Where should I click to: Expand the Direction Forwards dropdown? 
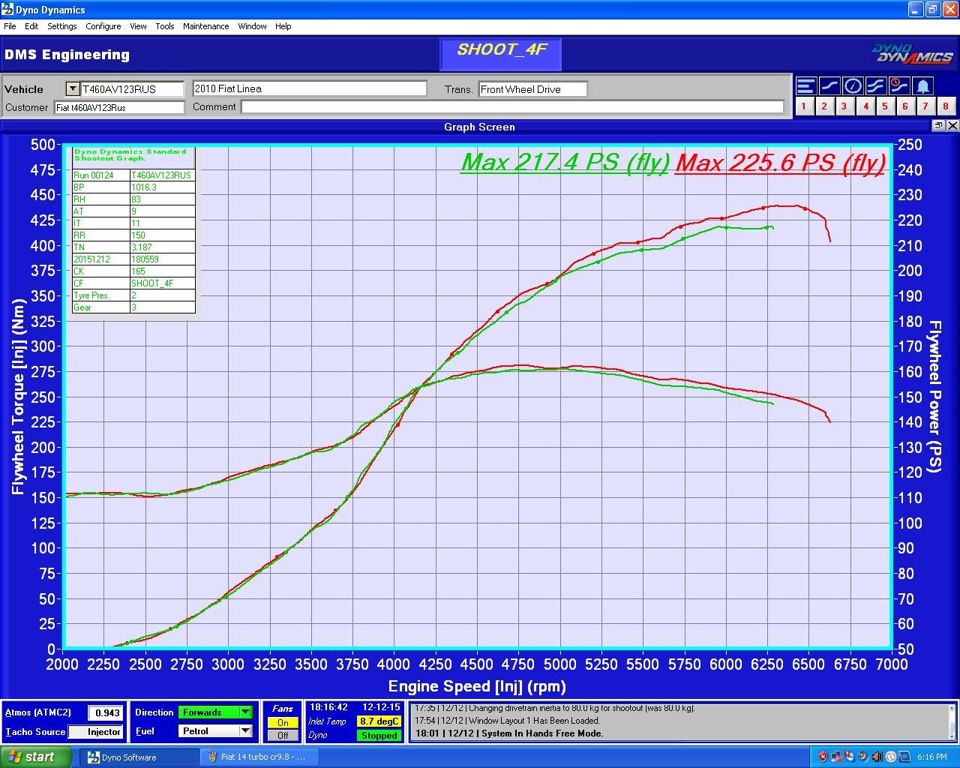pyautogui.click(x=245, y=713)
